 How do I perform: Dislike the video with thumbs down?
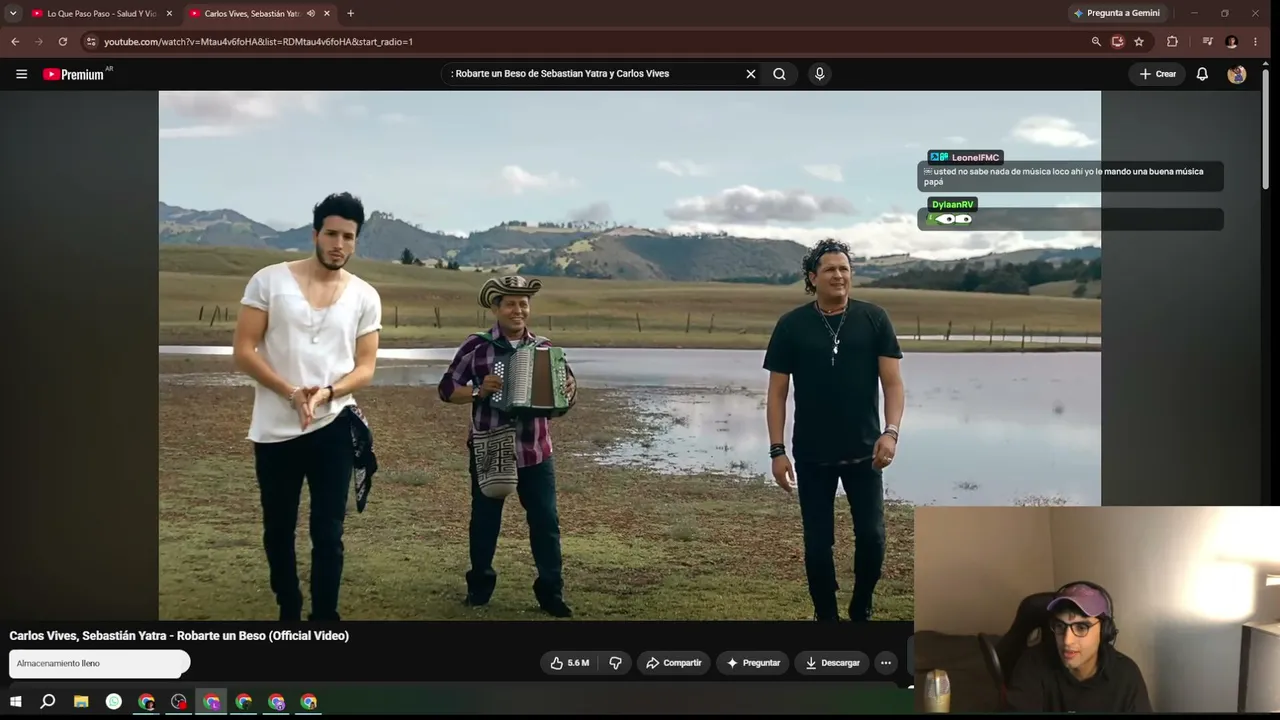(615, 663)
